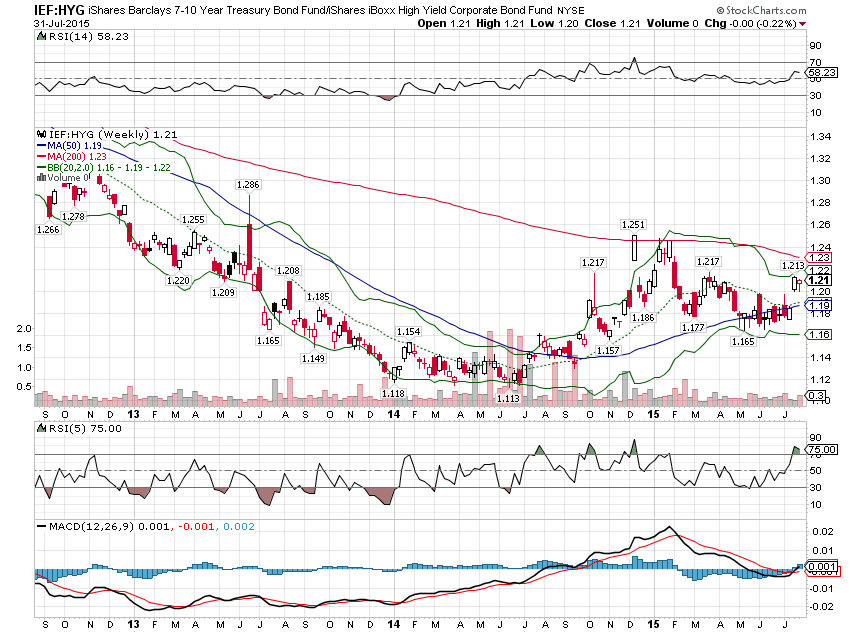This screenshot has width=850, height=633.
Task: Click the 1.149 price label
Action: pos(313,358)
